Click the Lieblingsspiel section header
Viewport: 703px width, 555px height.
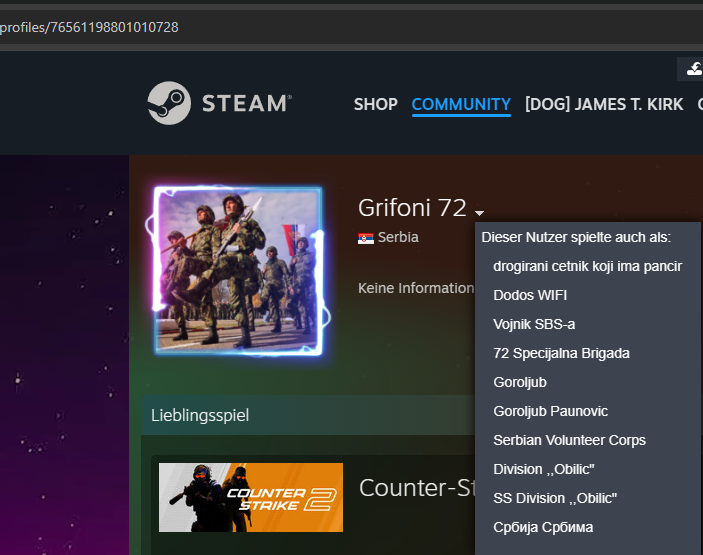tap(200, 414)
